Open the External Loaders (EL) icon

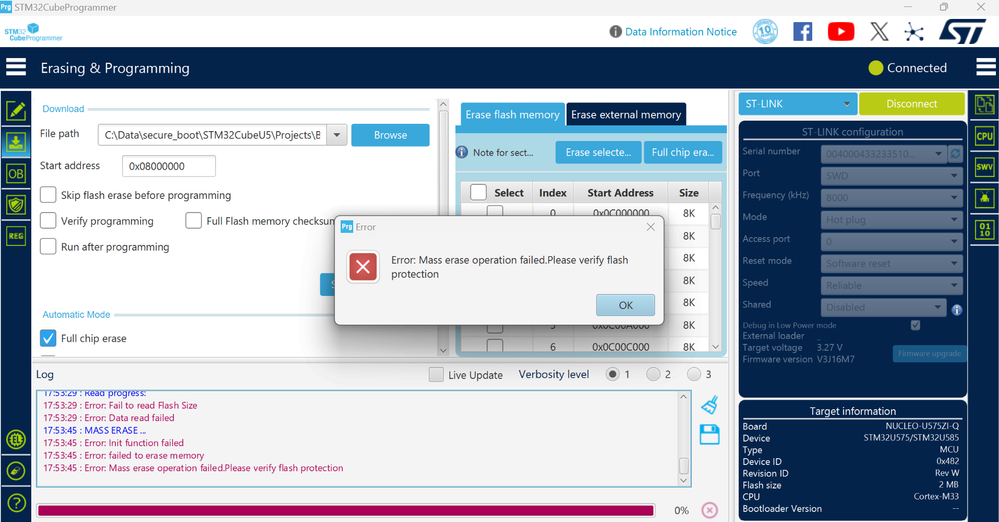click(x=16, y=439)
